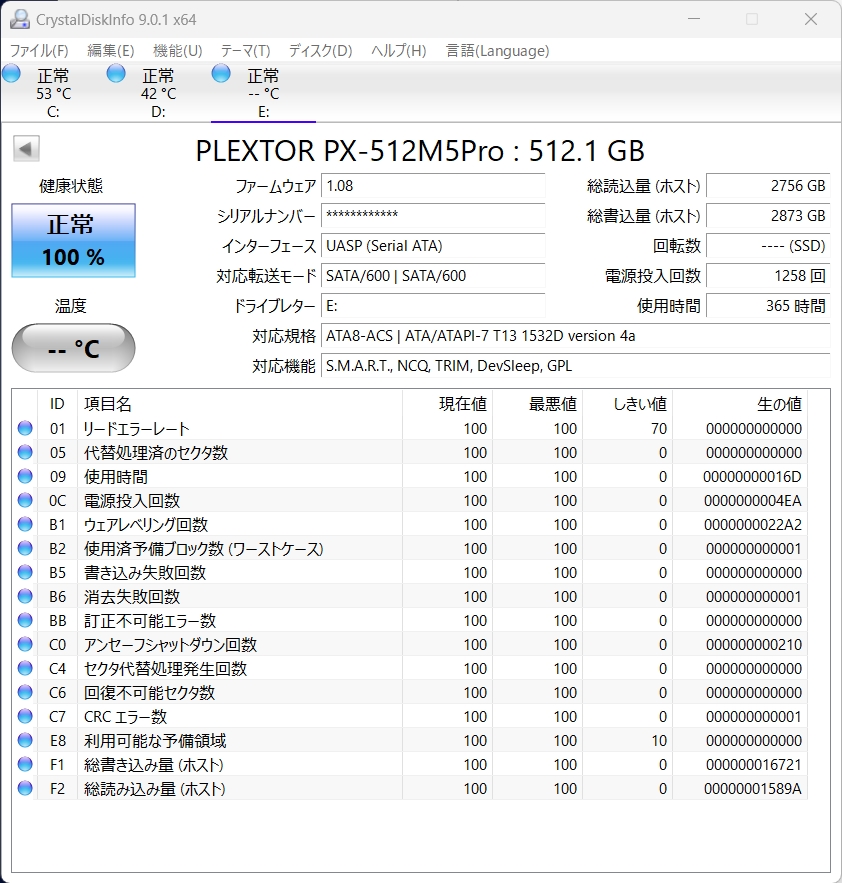The width and height of the screenshot is (842, 883).
Task: Open the 編集(E) menu
Action: point(111,51)
